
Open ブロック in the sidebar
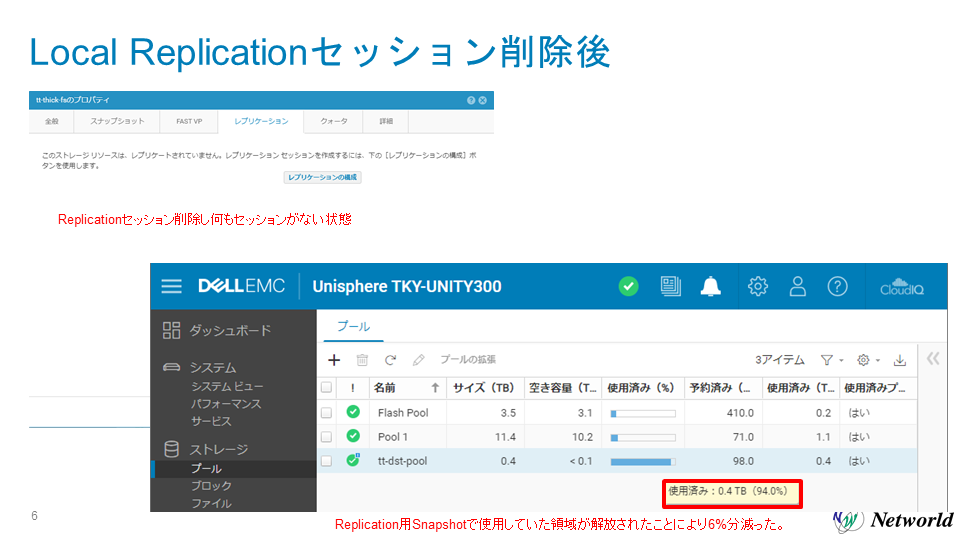click(211, 486)
